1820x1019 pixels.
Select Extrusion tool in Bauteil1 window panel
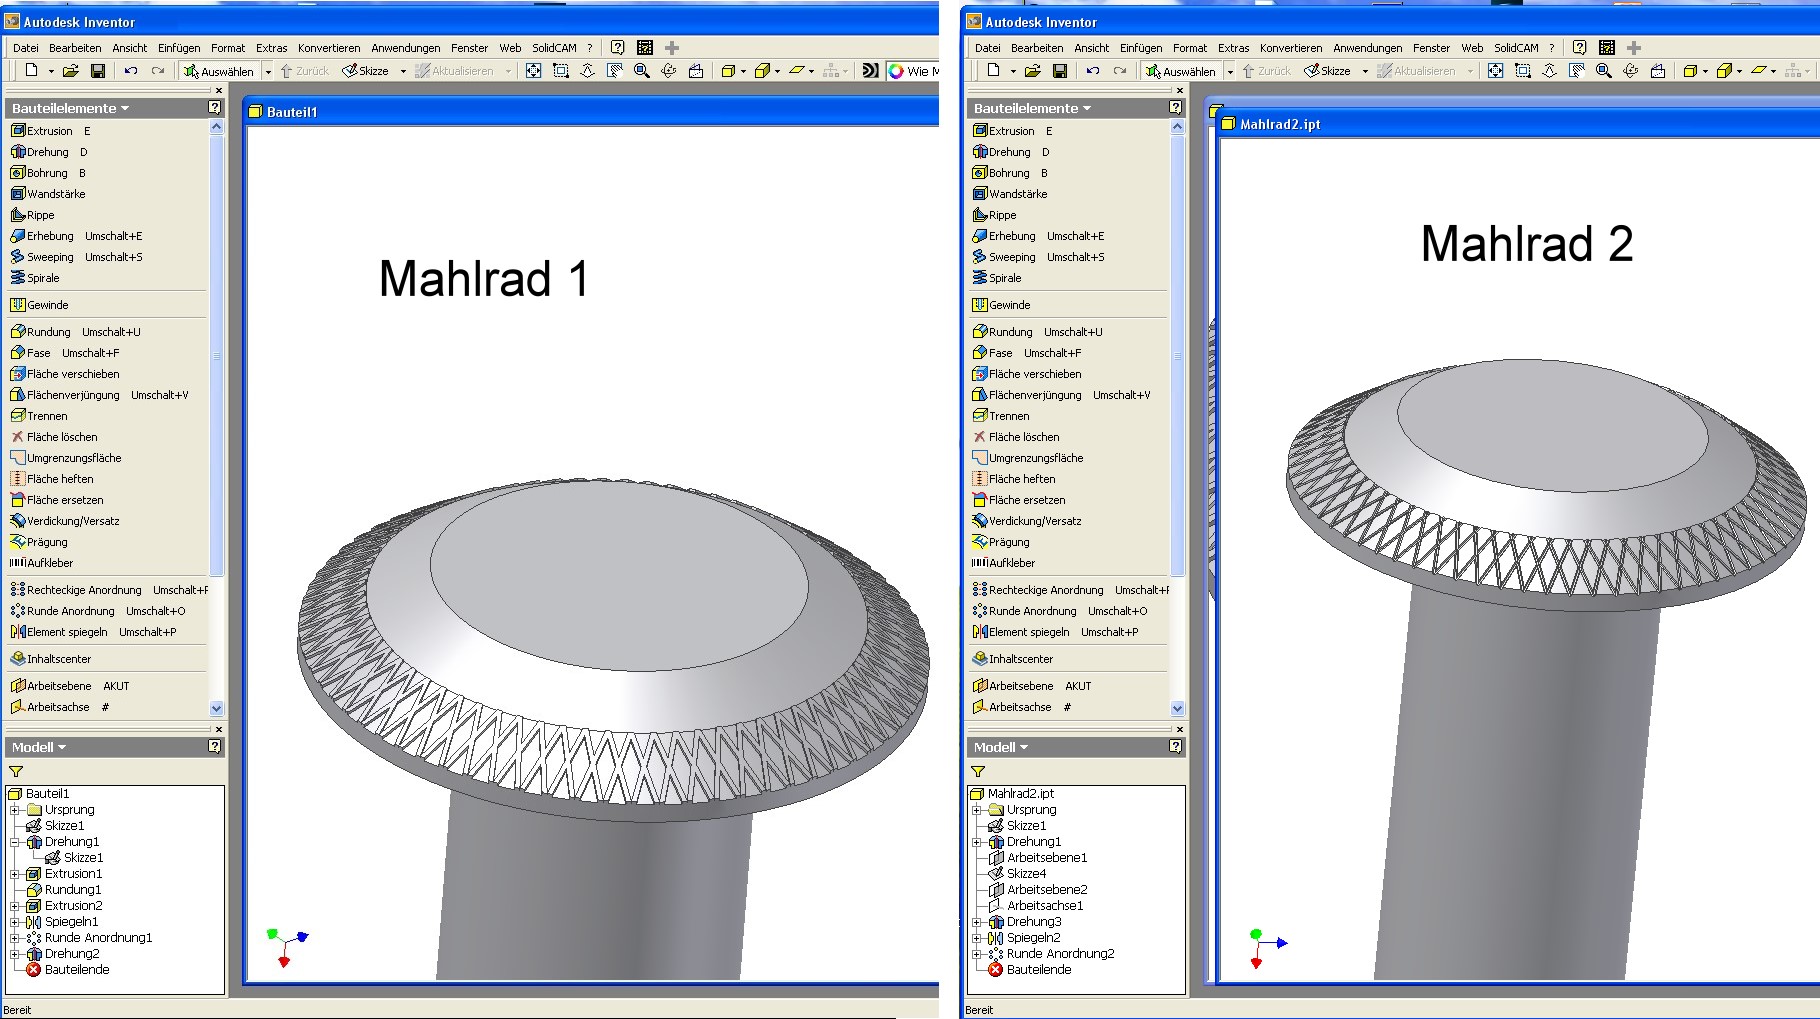pyautogui.click(x=50, y=131)
